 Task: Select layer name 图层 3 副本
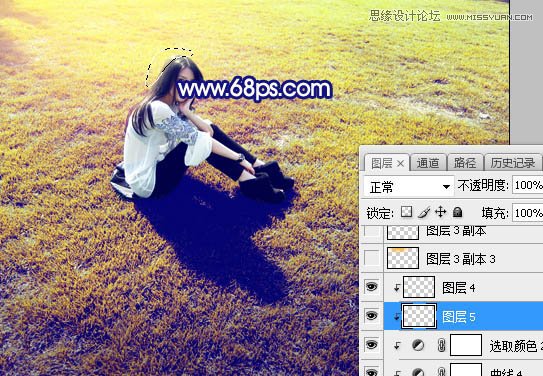click(456, 231)
